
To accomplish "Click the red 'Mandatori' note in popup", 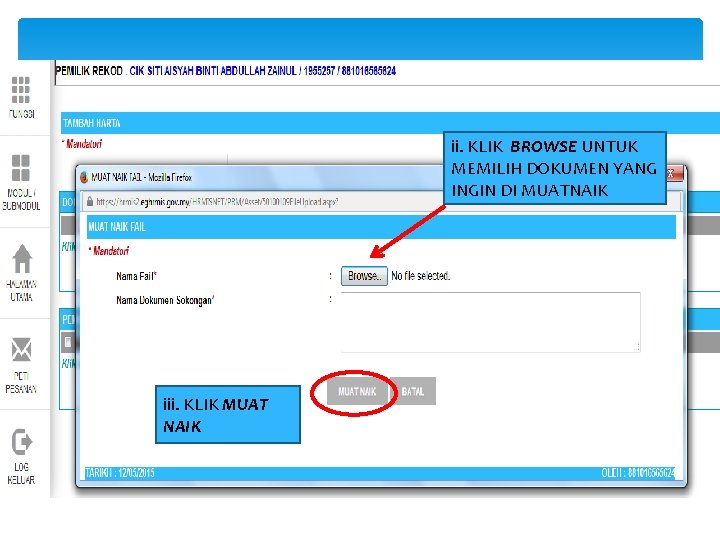I will 109,251.
